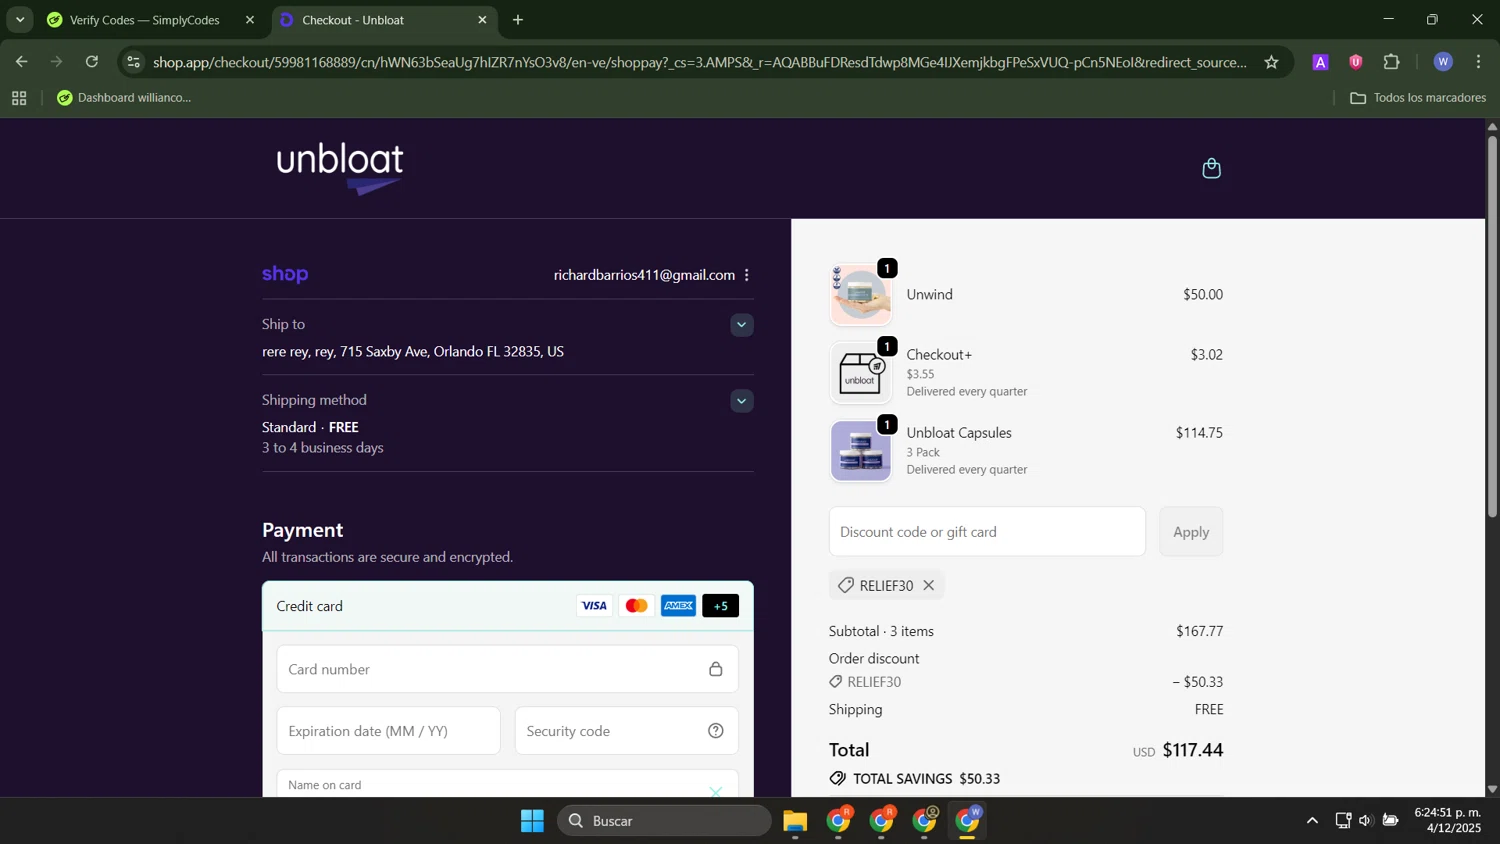Open the Chrome profile W avatar
1500x844 pixels.
point(1443,62)
